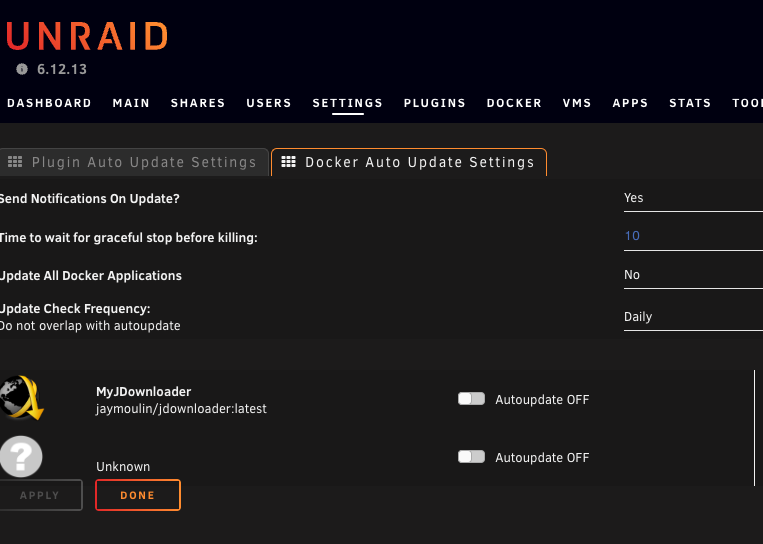Click Autoupdate OFF label for Unknown
The width and height of the screenshot is (763, 544).
pyautogui.click(x=542, y=457)
